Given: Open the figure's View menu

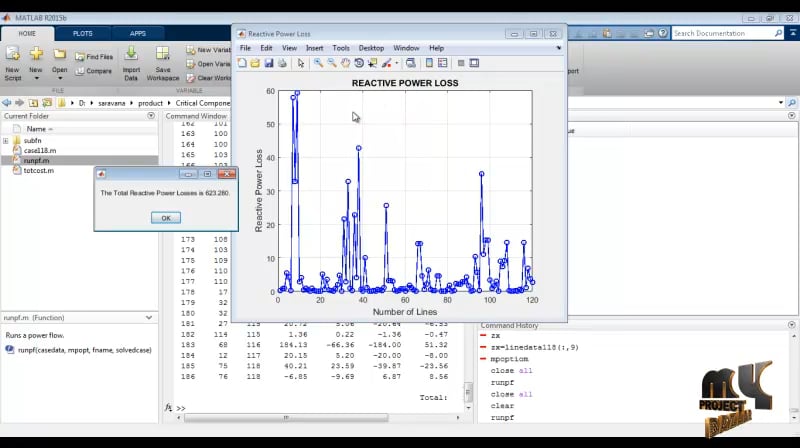Looking at the screenshot, I should pos(289,48).
